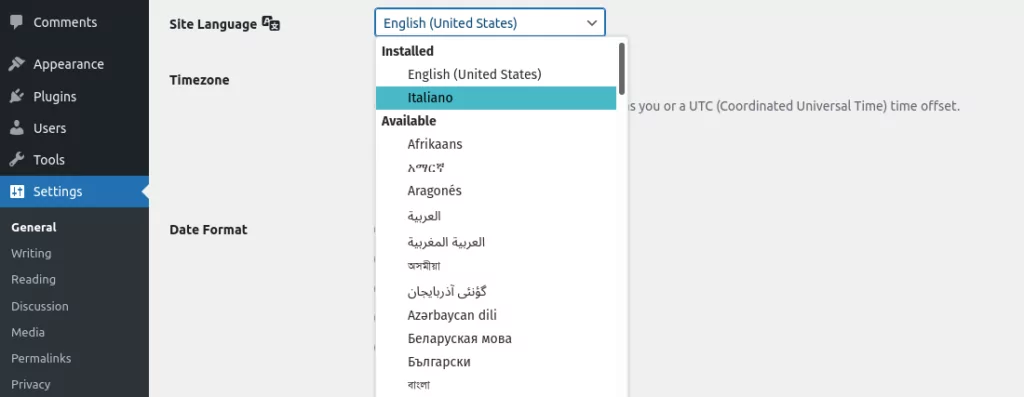1024x397 pixels.
Task: Click the Date Format label
Action: pyautogui.click(x=208, y=230)
